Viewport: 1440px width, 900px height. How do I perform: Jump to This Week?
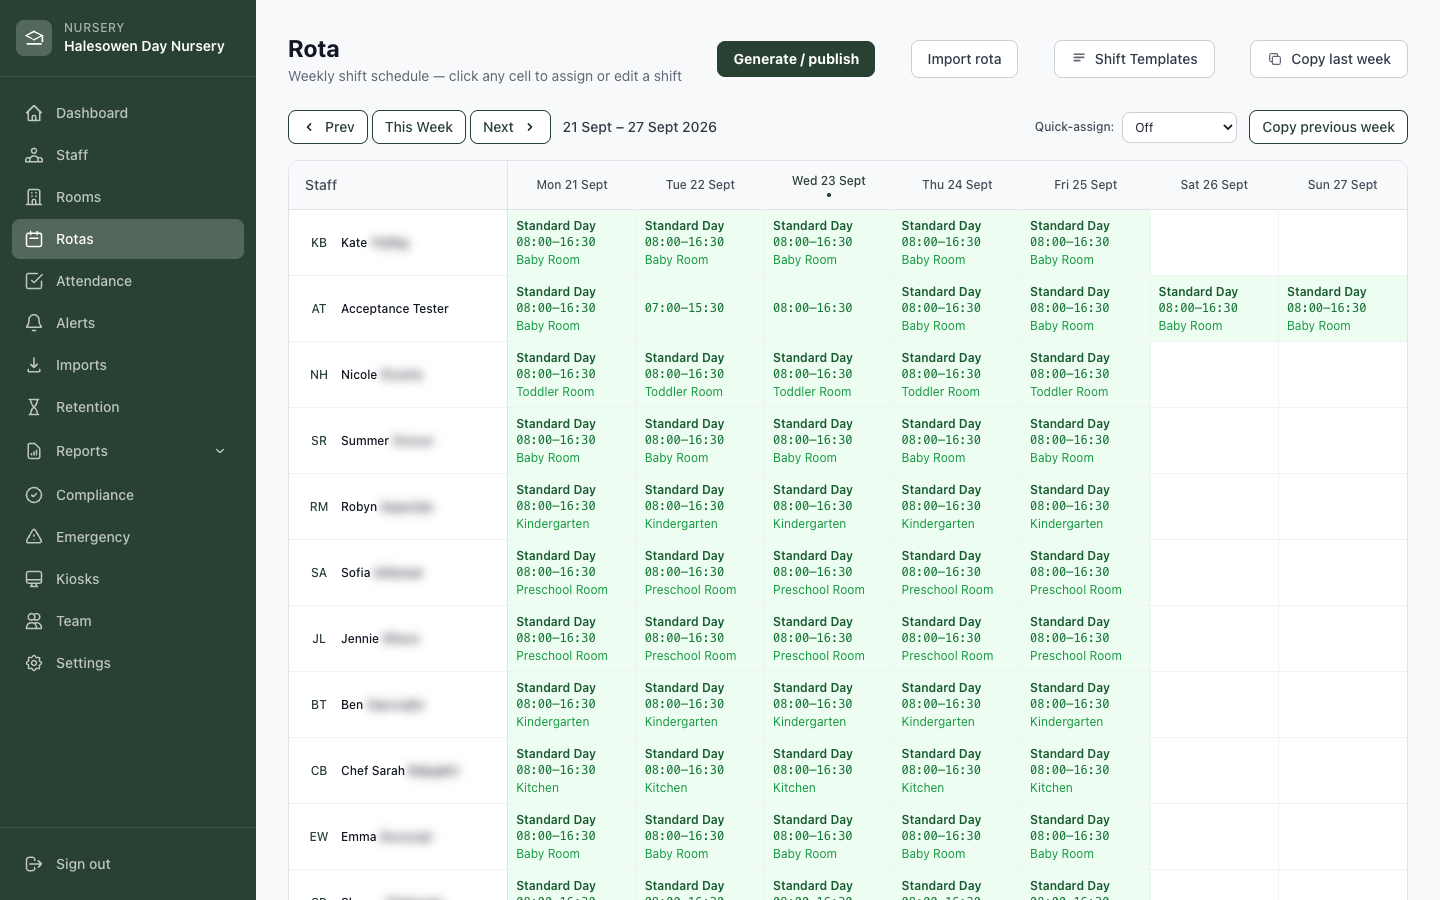point(419,127)
